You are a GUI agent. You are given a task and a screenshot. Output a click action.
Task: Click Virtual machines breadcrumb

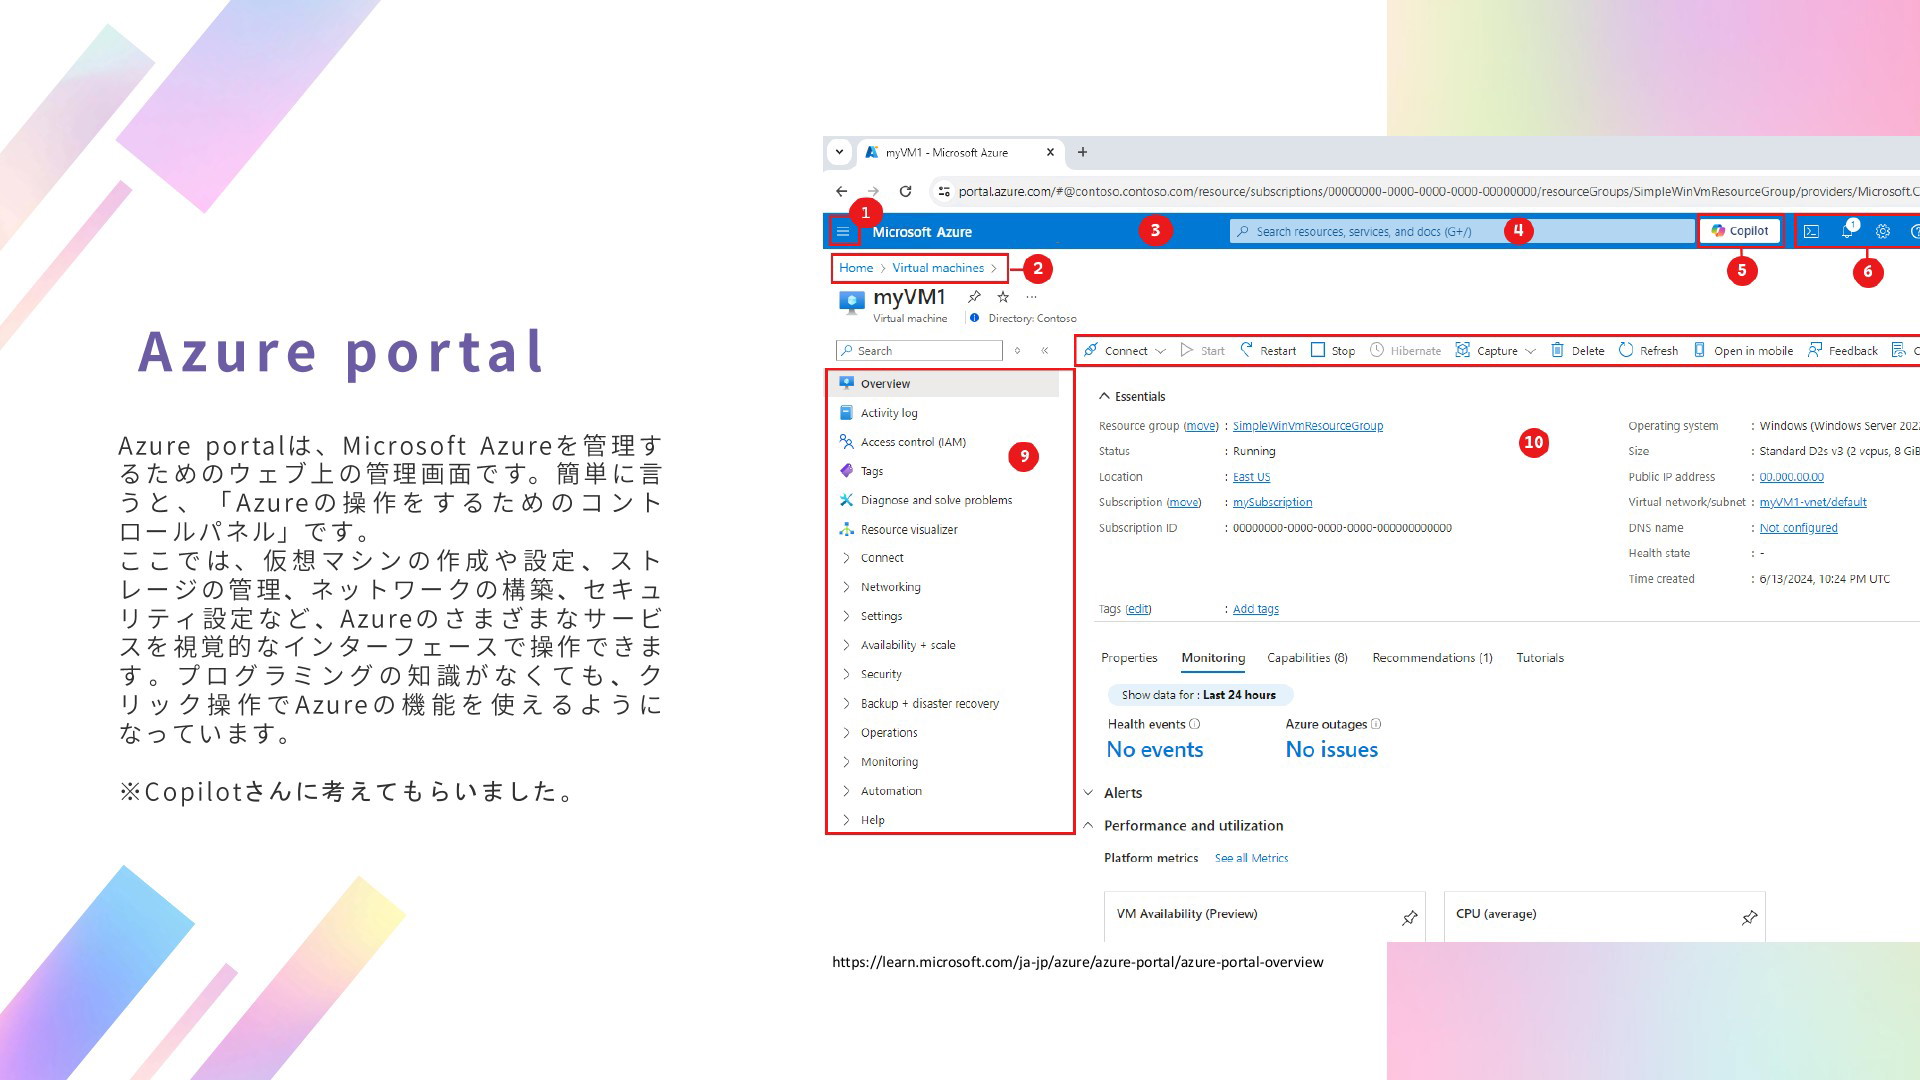pos(938,268)
